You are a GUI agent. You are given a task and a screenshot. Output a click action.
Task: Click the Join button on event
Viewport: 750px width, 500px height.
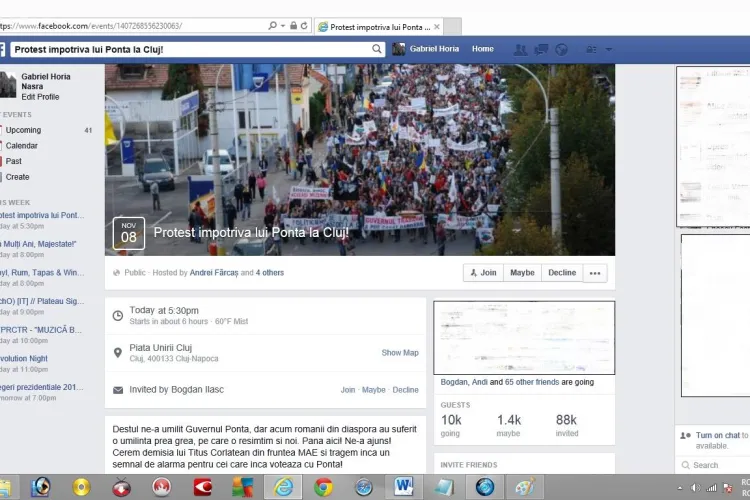(x=483, y=273)
